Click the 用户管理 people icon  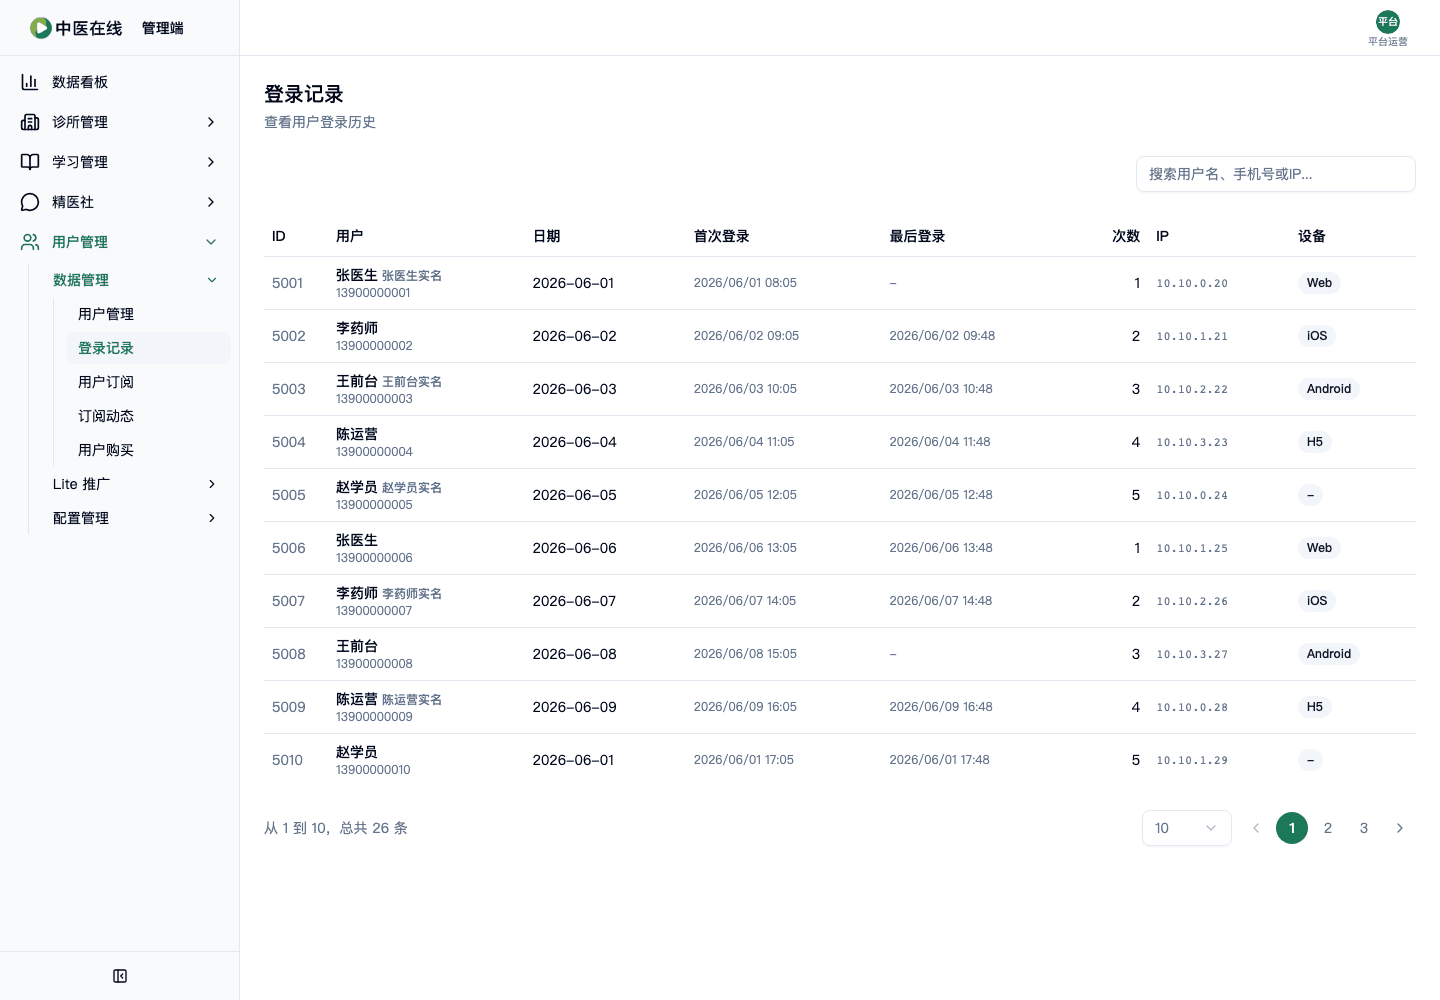click(30, 242)
